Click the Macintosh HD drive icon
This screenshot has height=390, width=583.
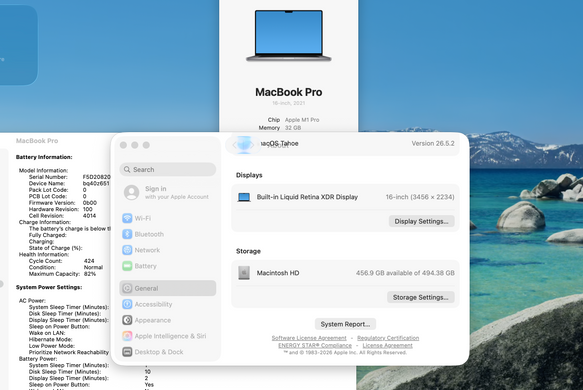pyautogui.click(x=244, y=273)
